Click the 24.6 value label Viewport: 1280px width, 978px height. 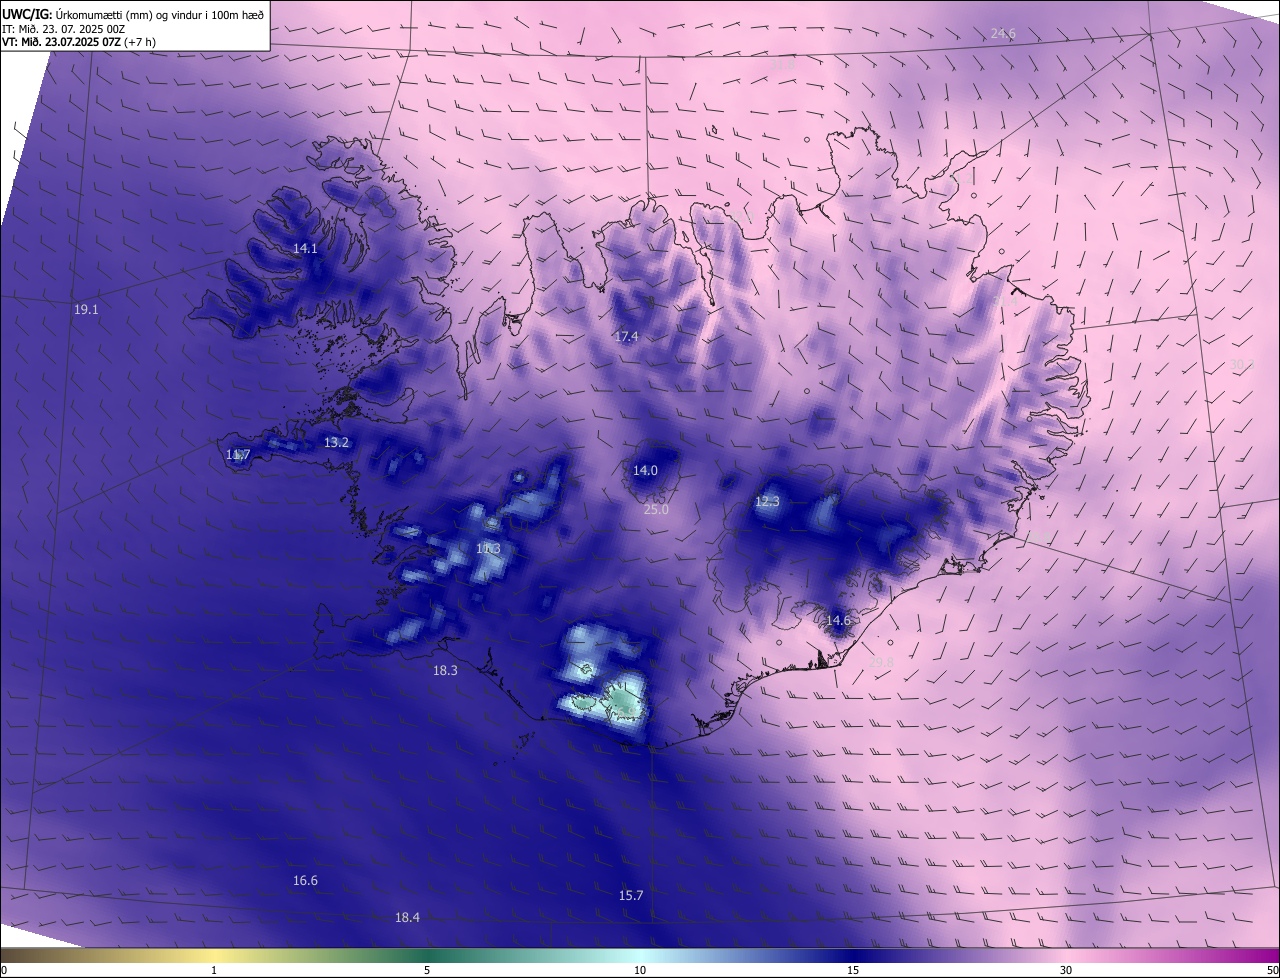tap(1003, 34)
